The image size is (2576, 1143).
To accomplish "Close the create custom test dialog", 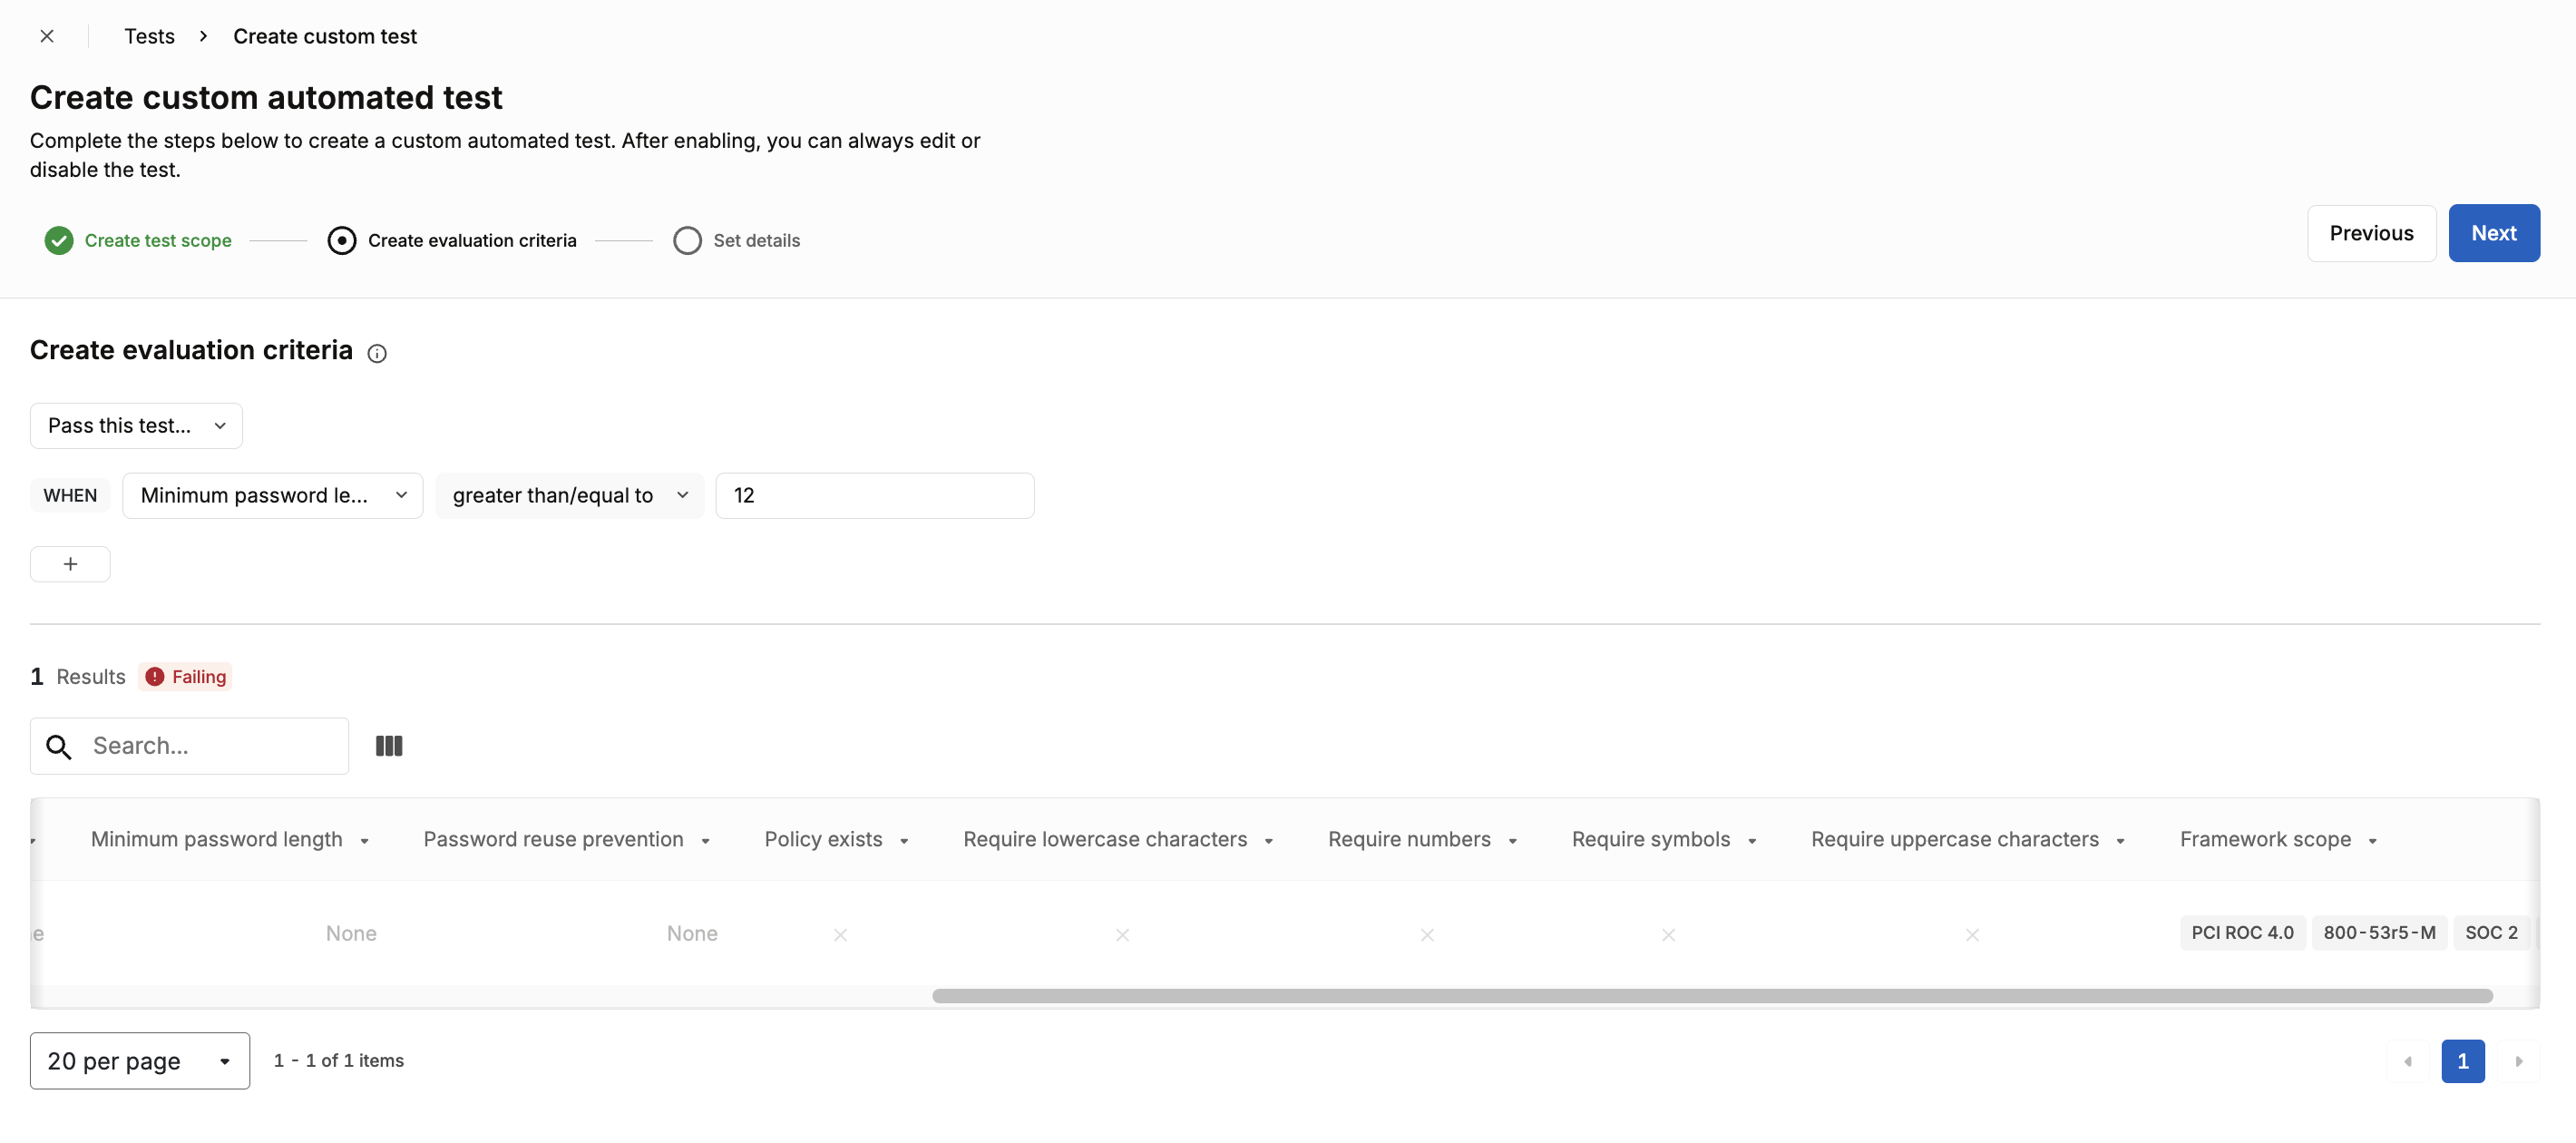I will [47, 36].
